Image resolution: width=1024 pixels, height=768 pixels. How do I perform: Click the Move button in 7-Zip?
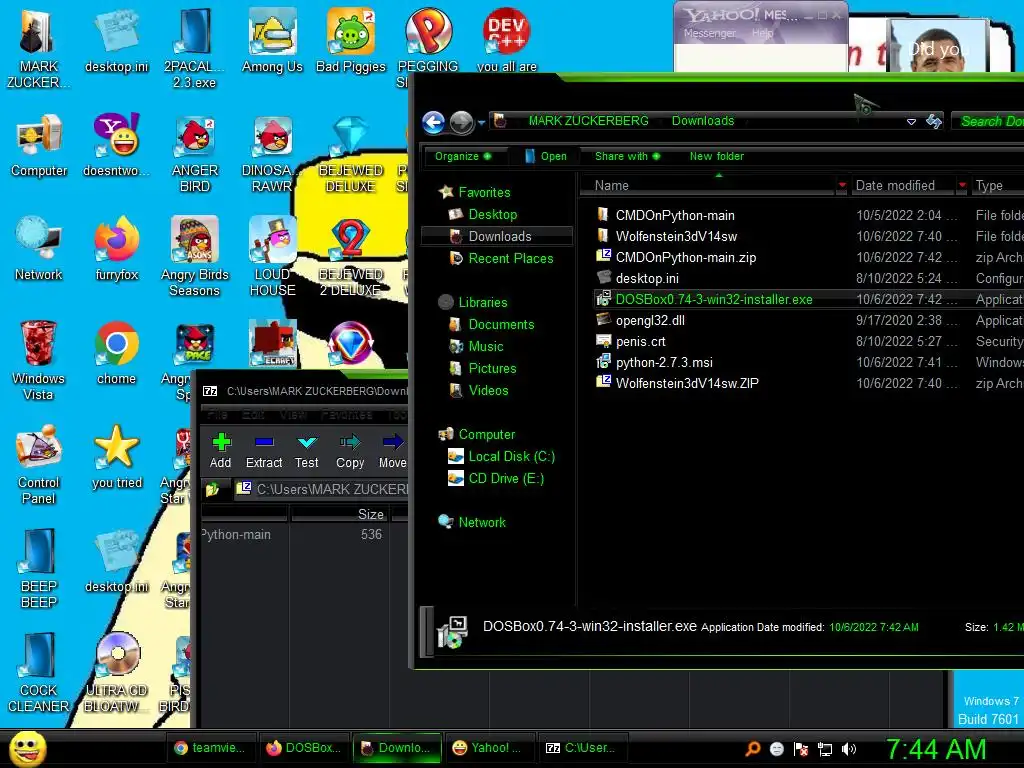pyautogui.click(x=392, y=451)
